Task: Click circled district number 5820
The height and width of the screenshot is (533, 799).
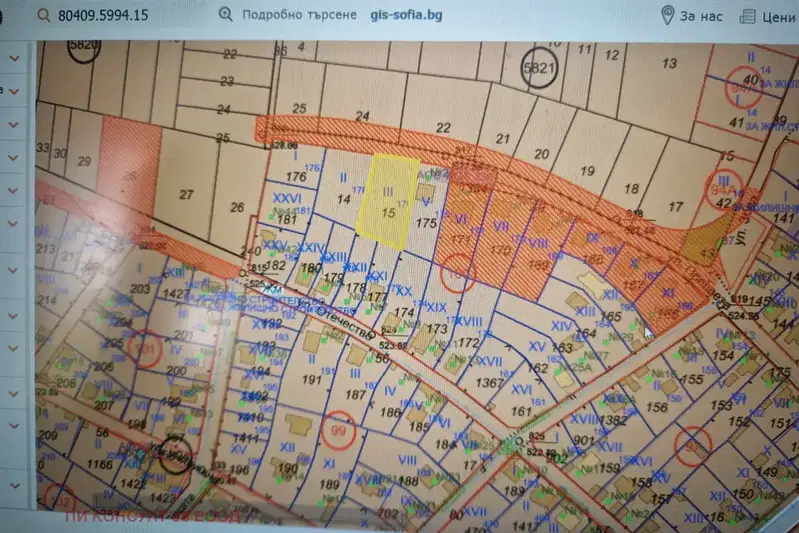Action: (x=84, y=46)
